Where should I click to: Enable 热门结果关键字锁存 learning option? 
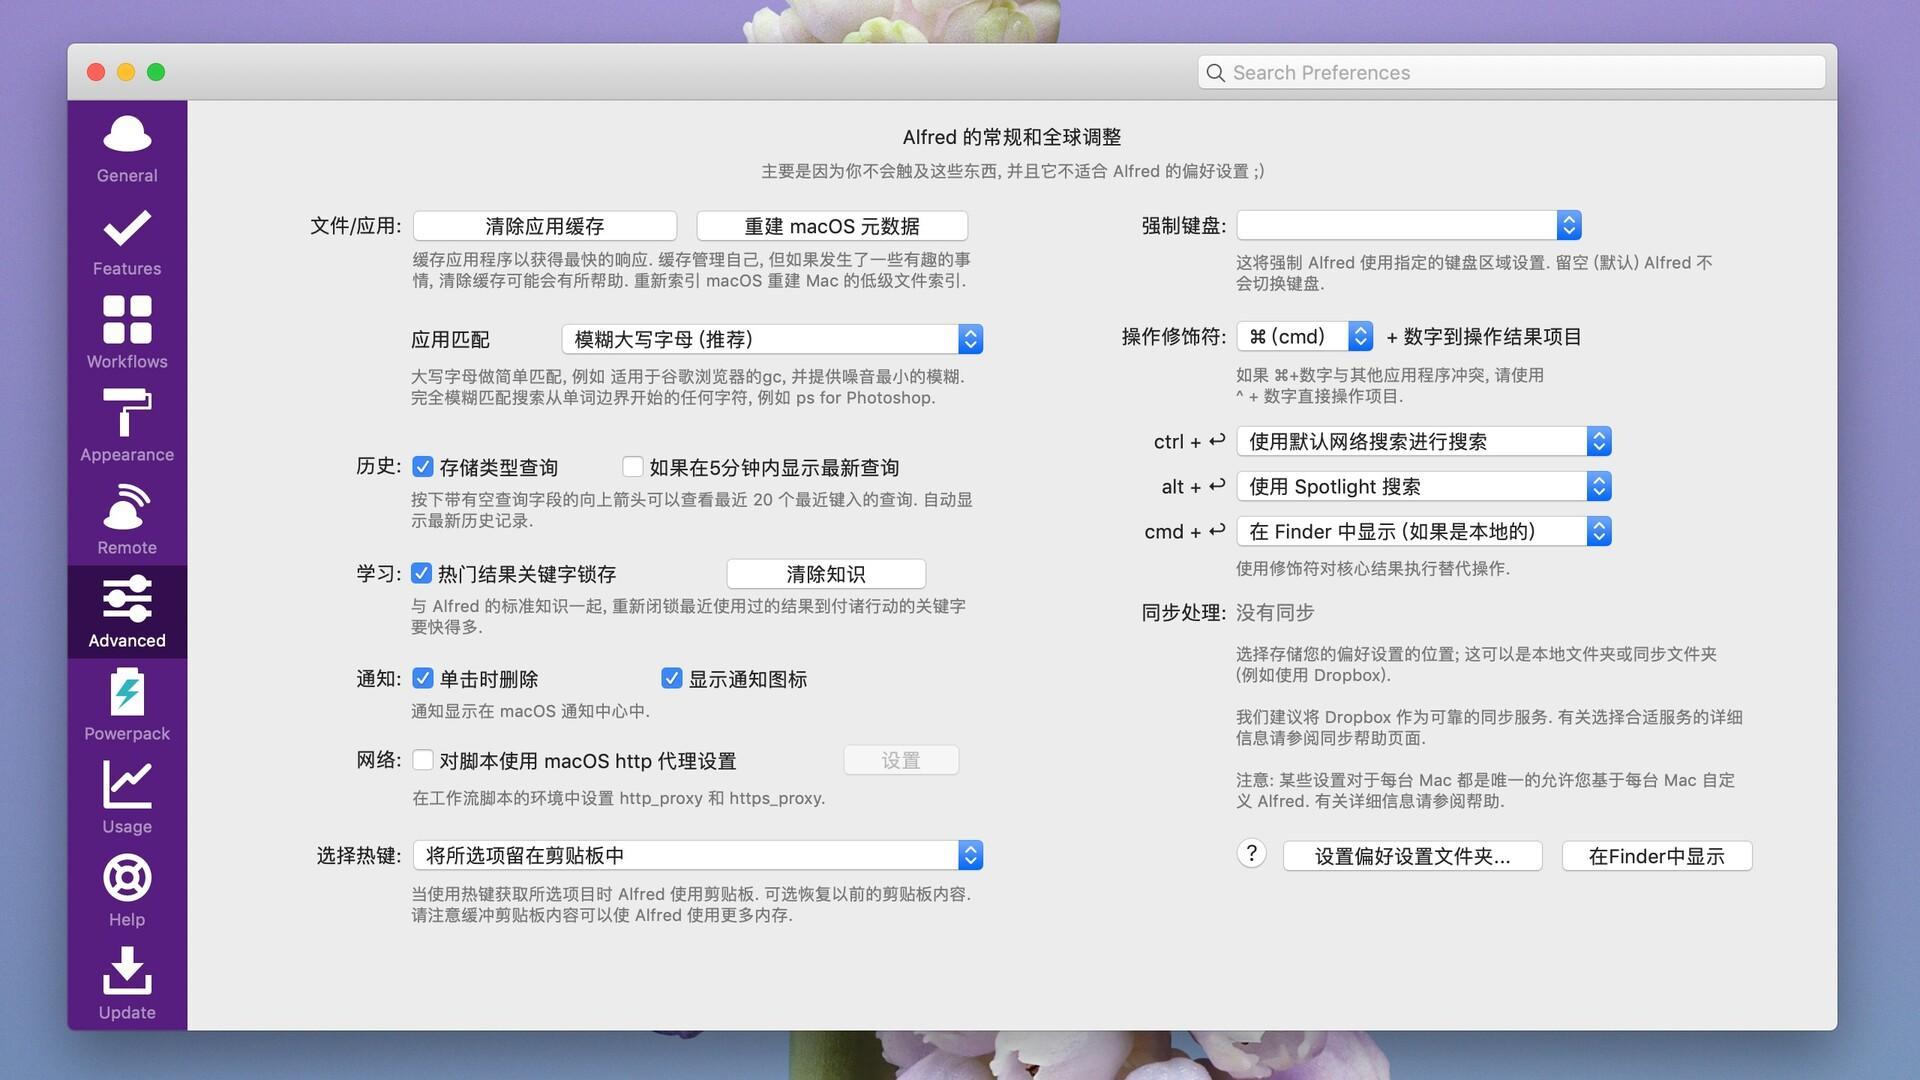click(423, 574)
